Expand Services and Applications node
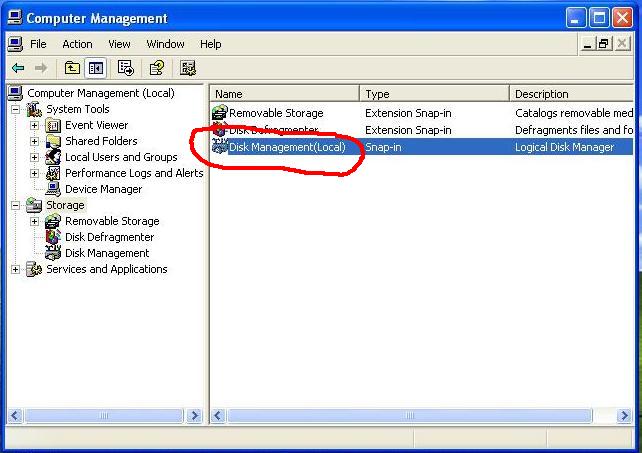Screen dimensions: 642x453 click(16, 269)
